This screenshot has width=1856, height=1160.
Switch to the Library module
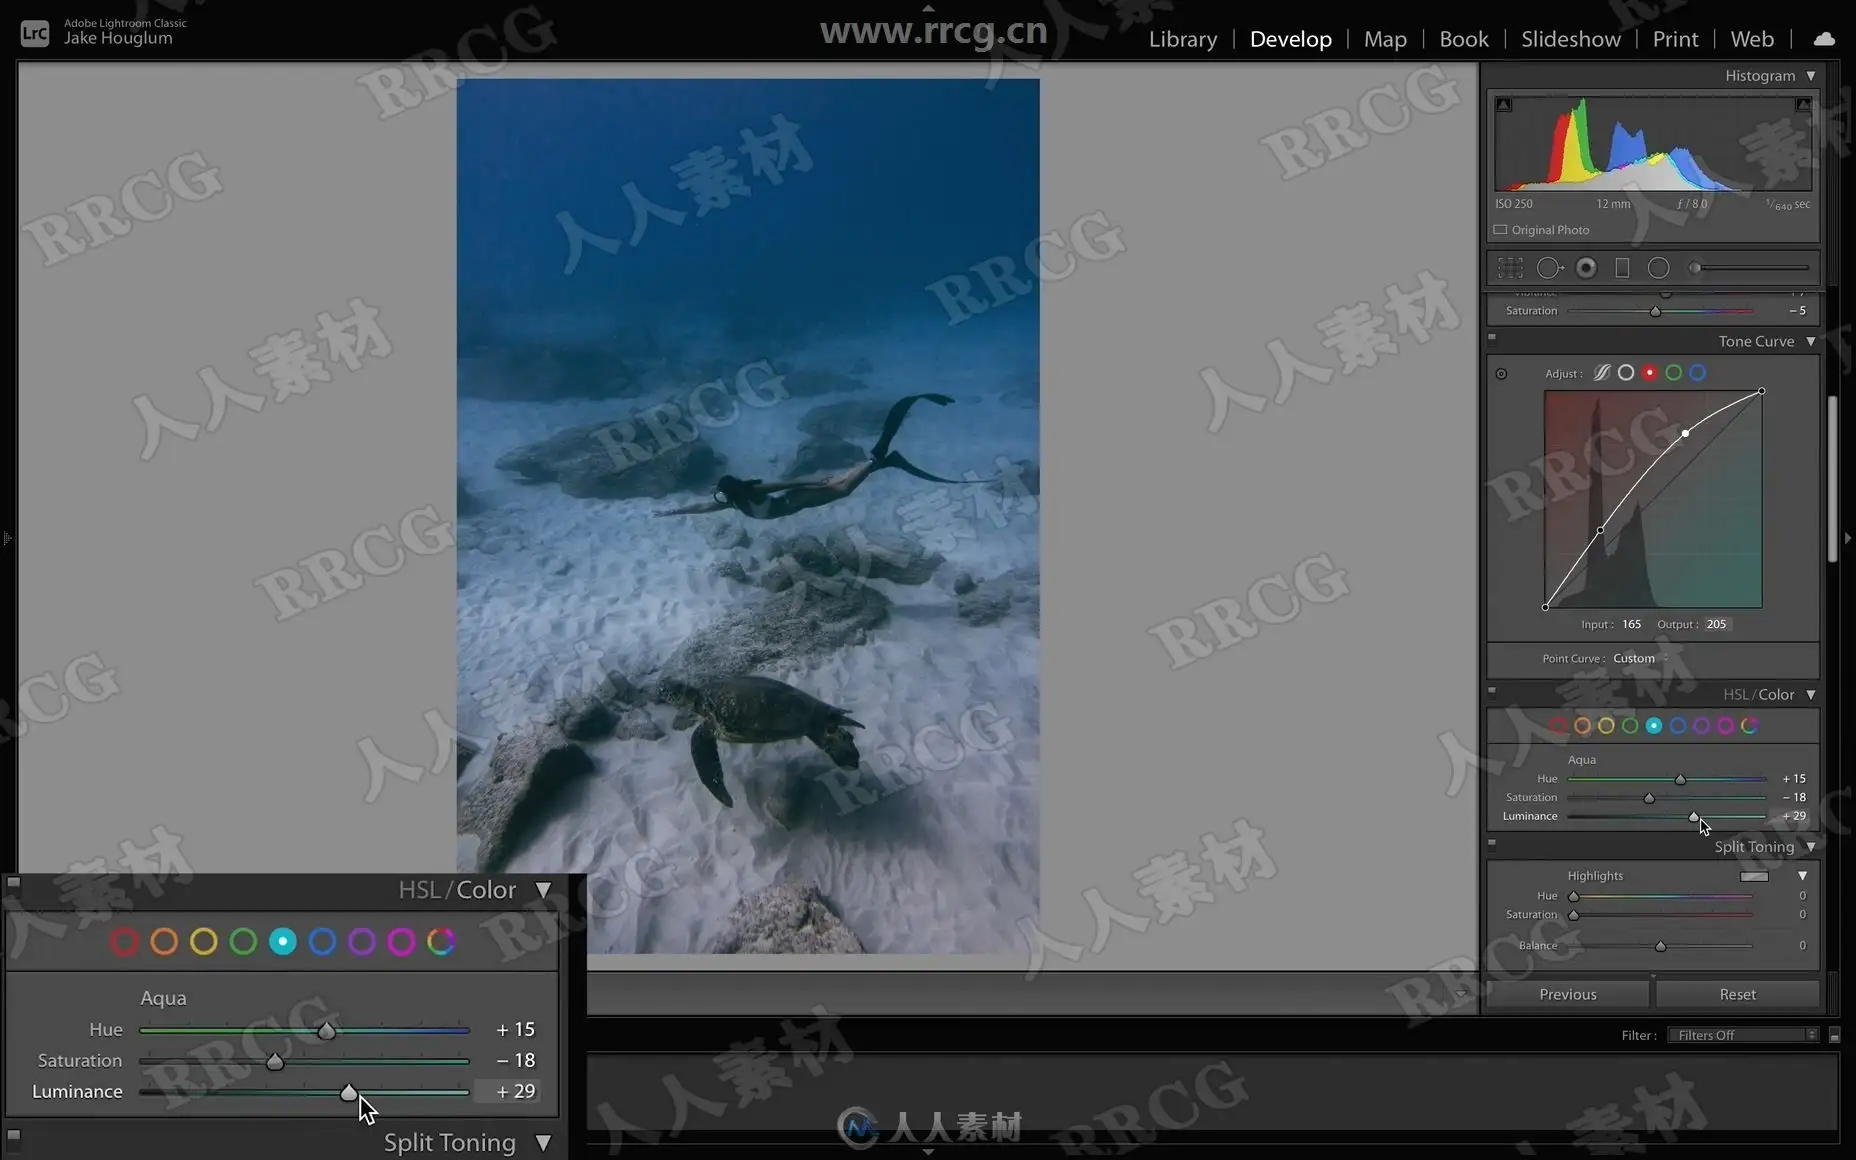pos(1183,39)
